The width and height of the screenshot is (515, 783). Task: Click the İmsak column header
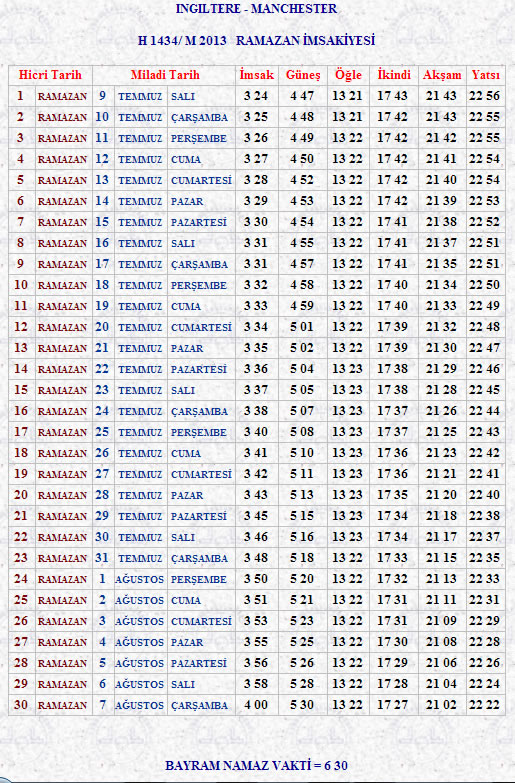coord(257,75)
